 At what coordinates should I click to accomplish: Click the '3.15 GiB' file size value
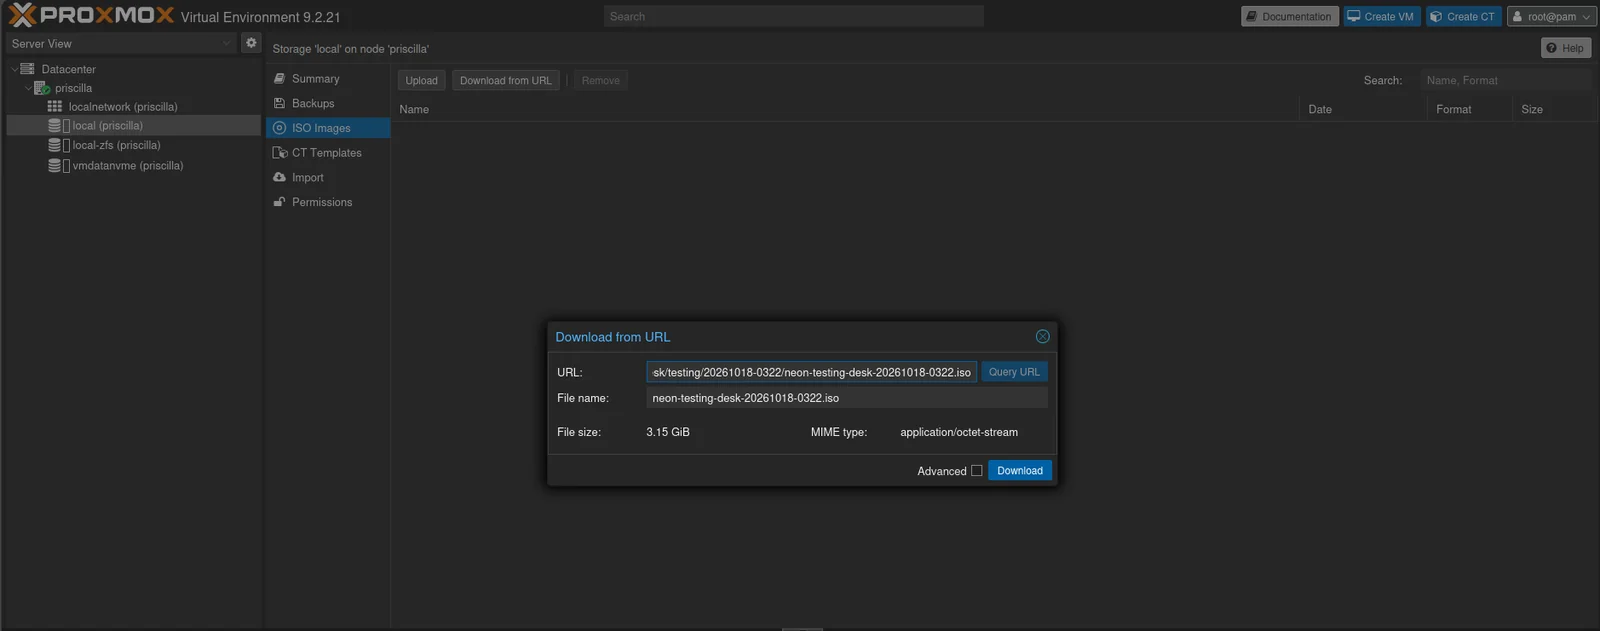pos(668,432)
